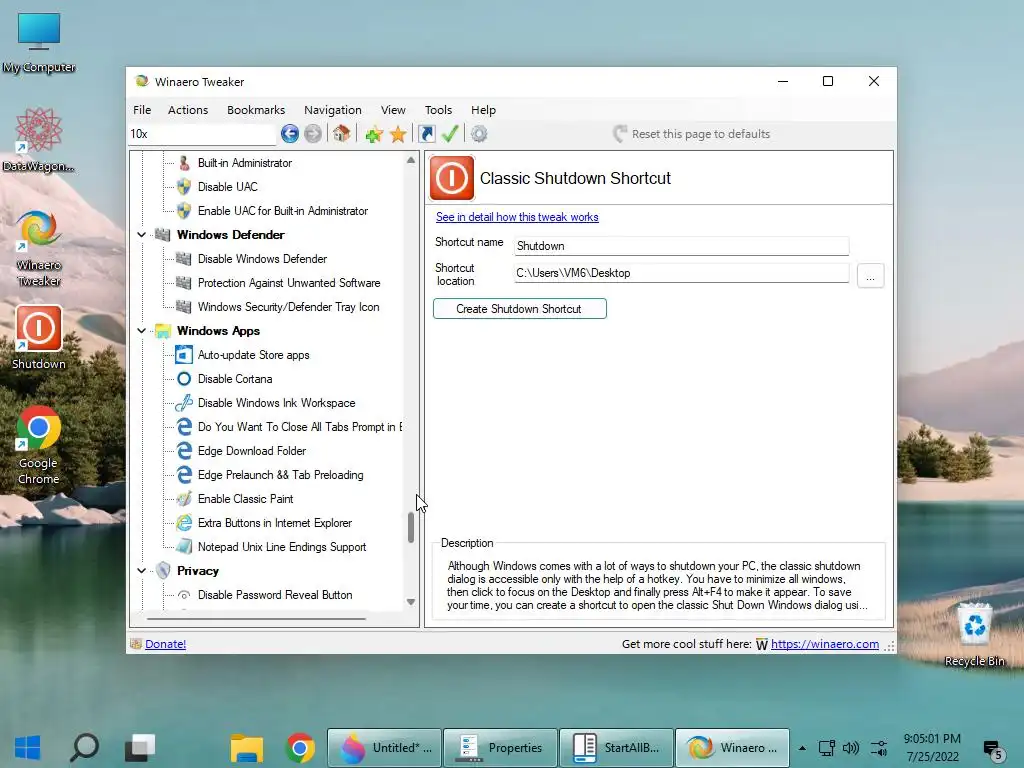Image resolution: width=1024 pixels, height=768 pixels.
Task: Select Protection Against Unwanted Software item
Action: point(289,283)
